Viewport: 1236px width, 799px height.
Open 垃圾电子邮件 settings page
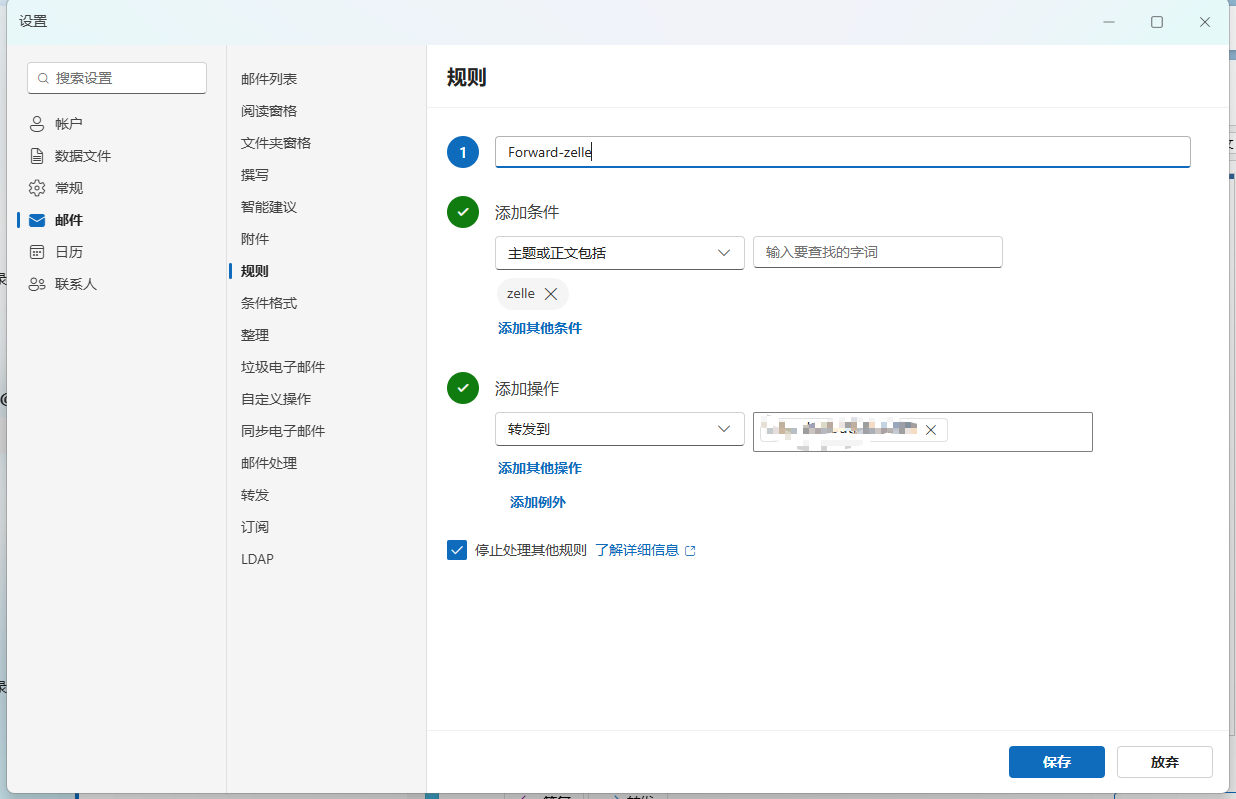pyautogui.click(x=283, y=367)
